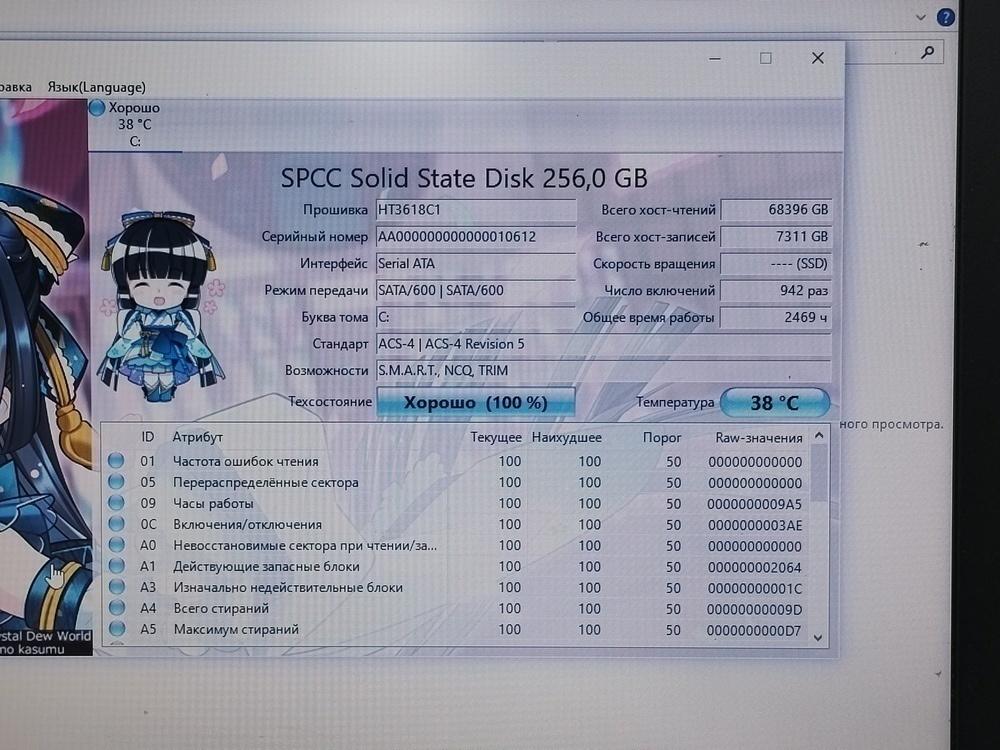
Task: Click the total host reads value 68396 GB
Action: click(776, 210)
